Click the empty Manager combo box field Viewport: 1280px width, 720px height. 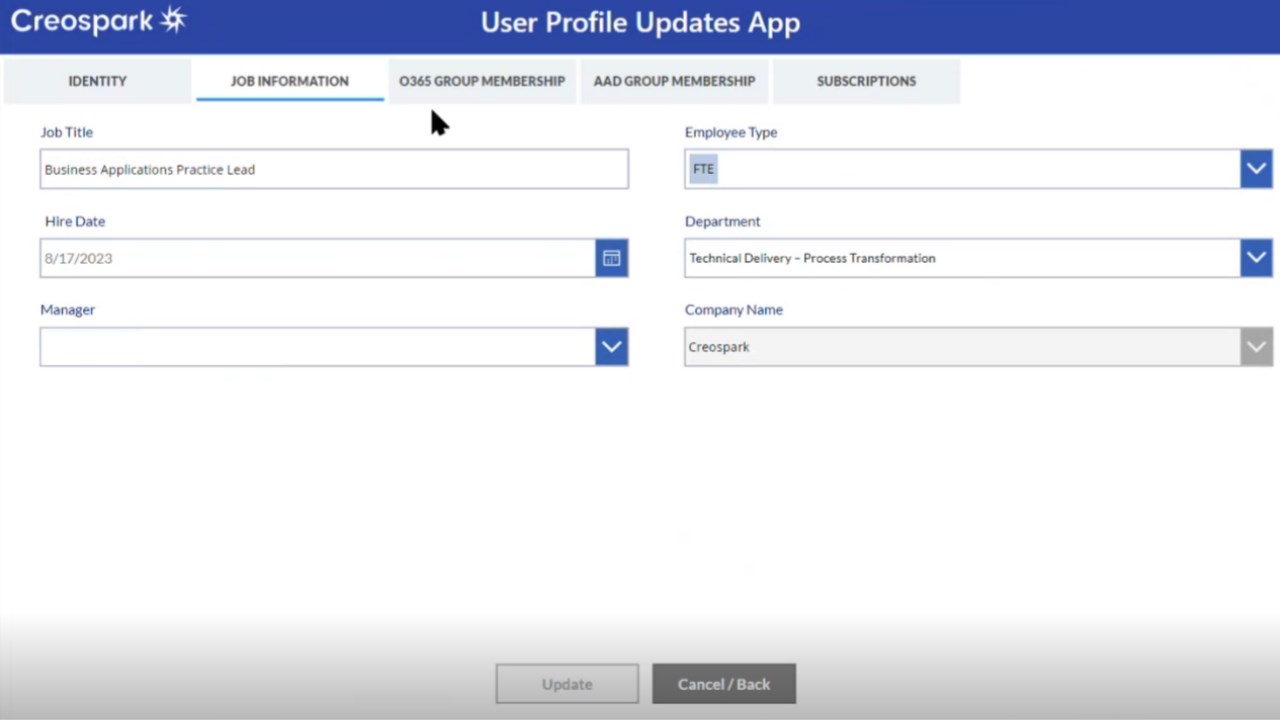[318, 347]
